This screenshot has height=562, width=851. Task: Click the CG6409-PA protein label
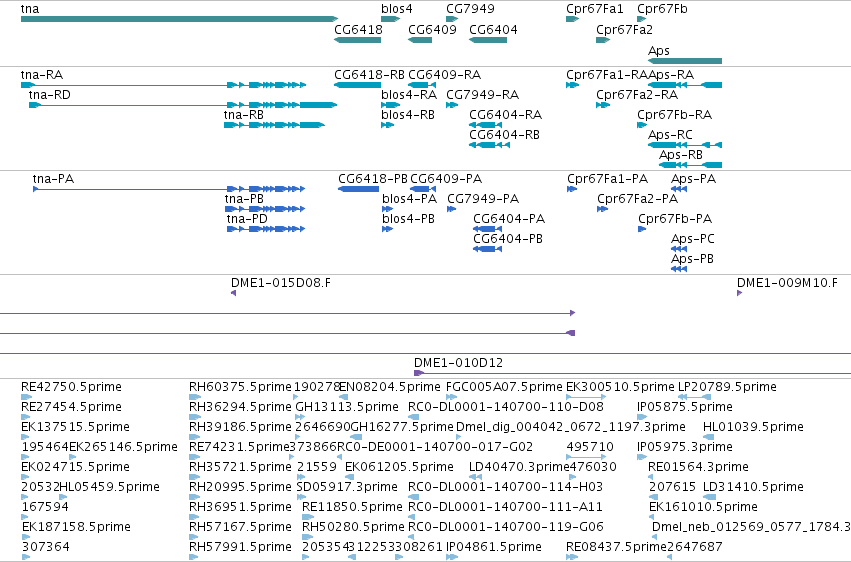[446, 178]
